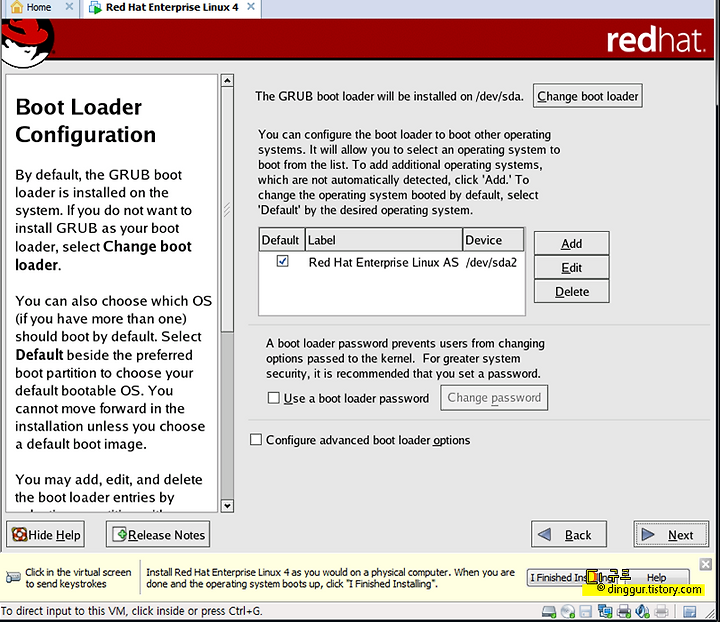Click help panel scrollbar down arrow

tap(227, 506)
